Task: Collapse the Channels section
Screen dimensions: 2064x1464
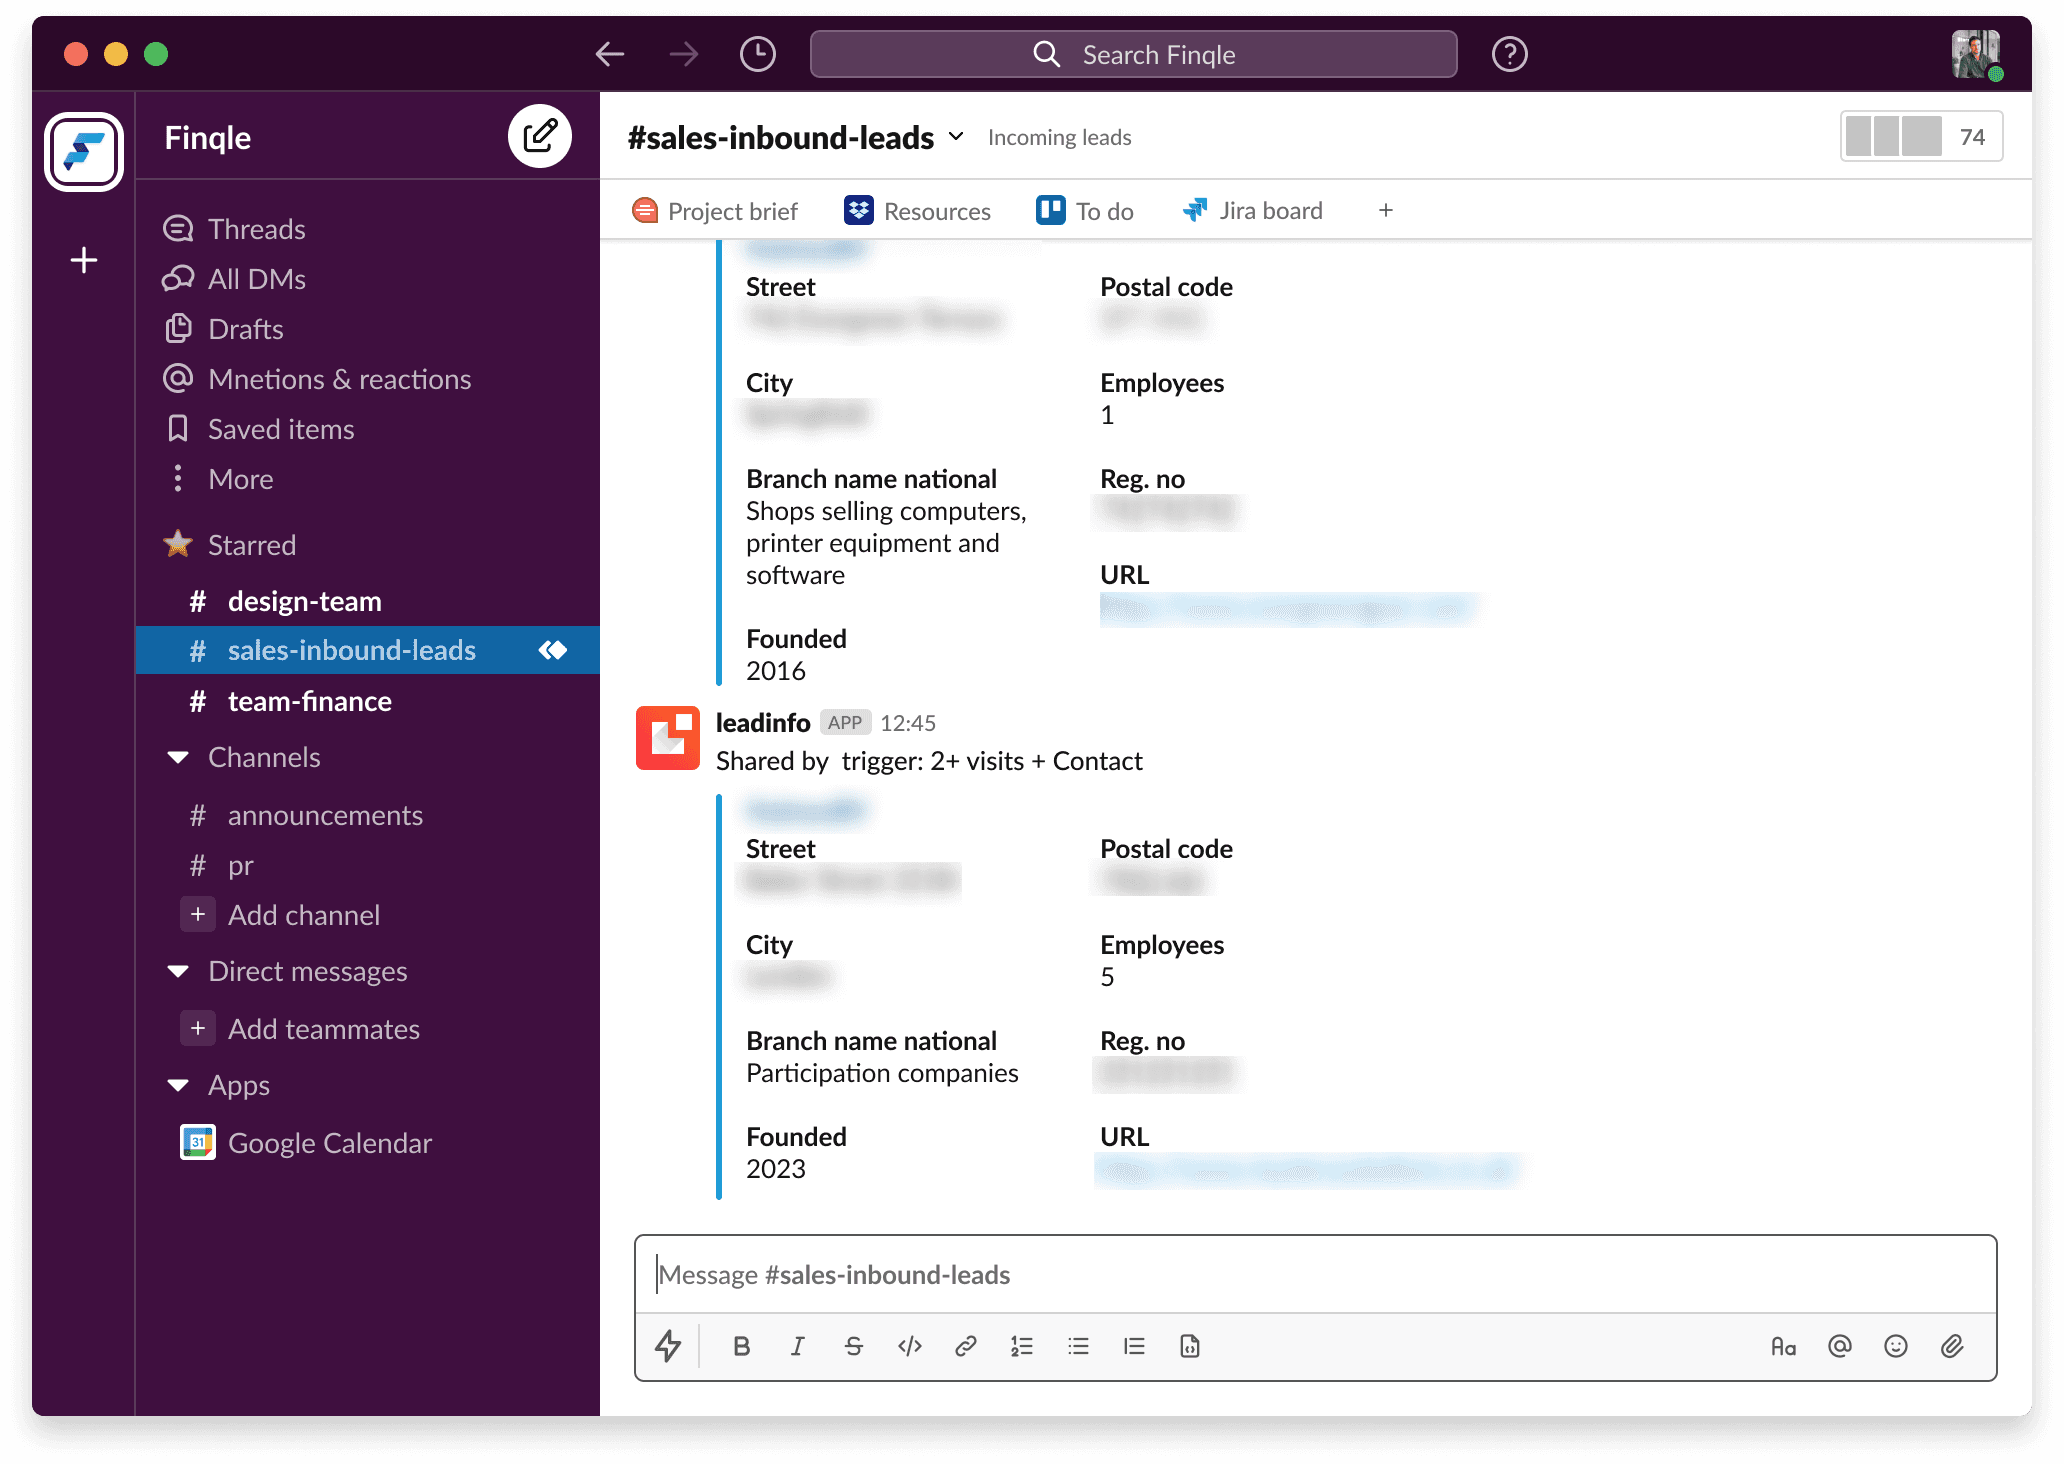Action: pyautogui.click(x=179, y=757)
